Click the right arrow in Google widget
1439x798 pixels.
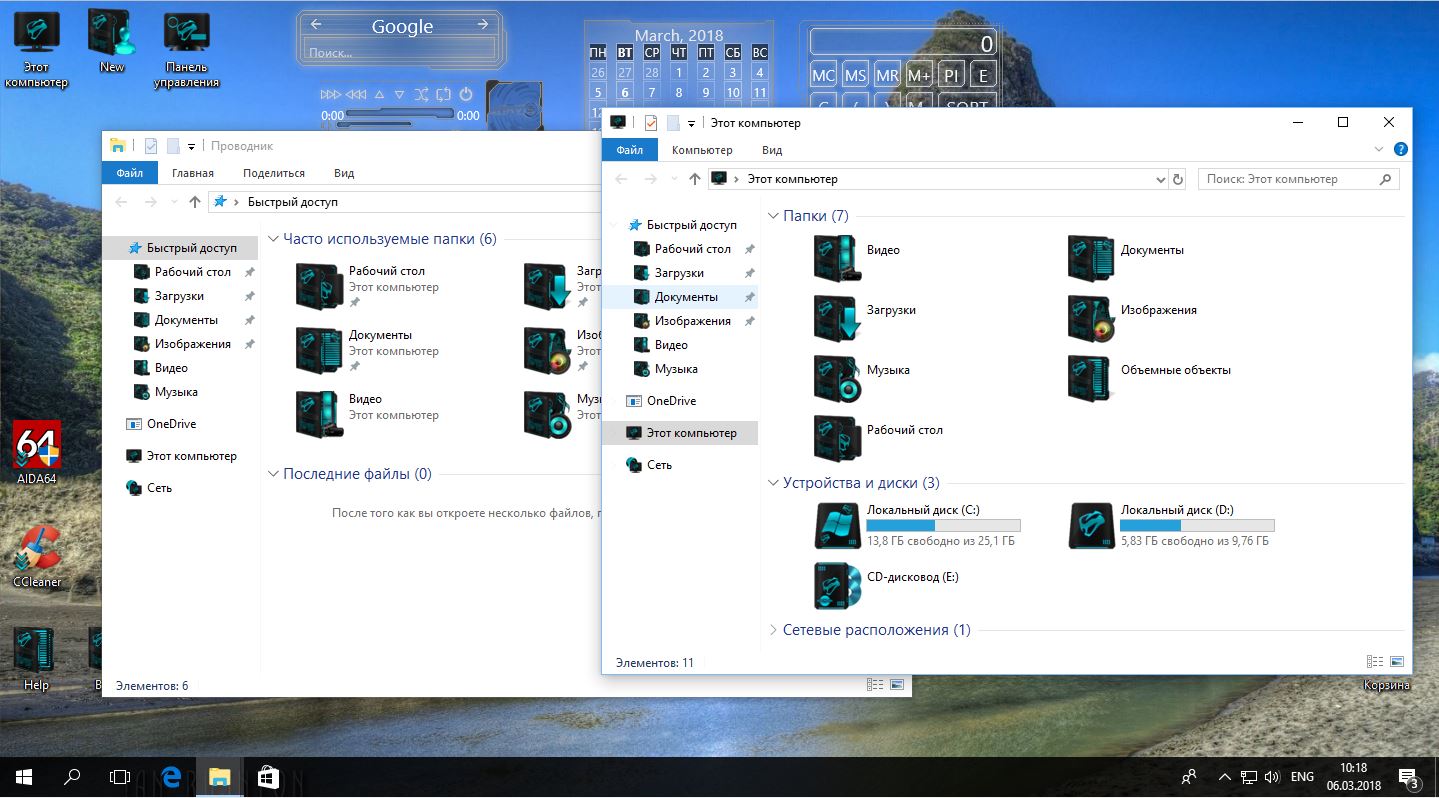click(x=482, y=25)
